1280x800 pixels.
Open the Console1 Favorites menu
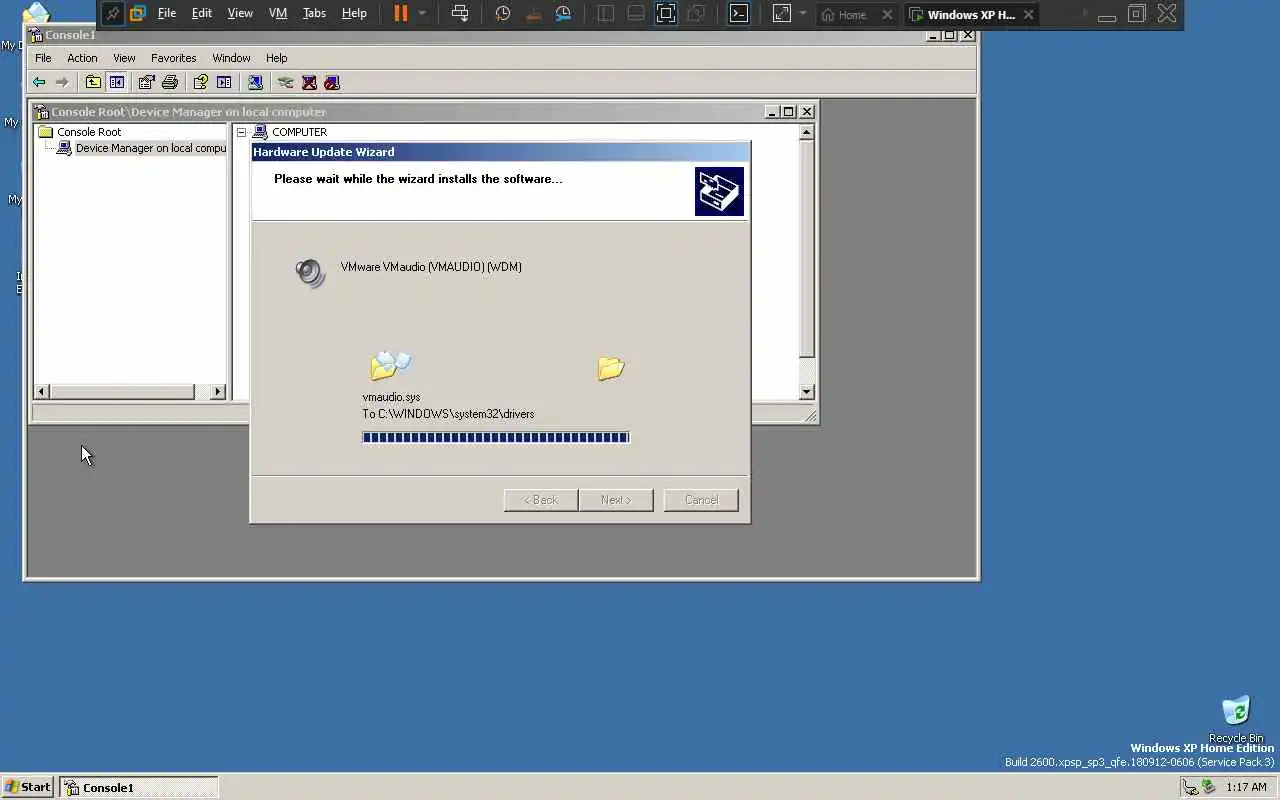tap(174, 58)
